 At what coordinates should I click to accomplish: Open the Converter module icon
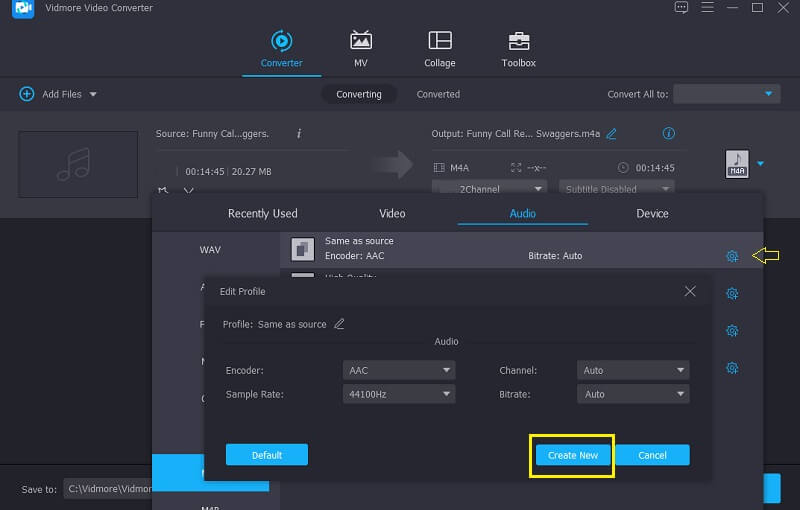(x=281, y=42)
